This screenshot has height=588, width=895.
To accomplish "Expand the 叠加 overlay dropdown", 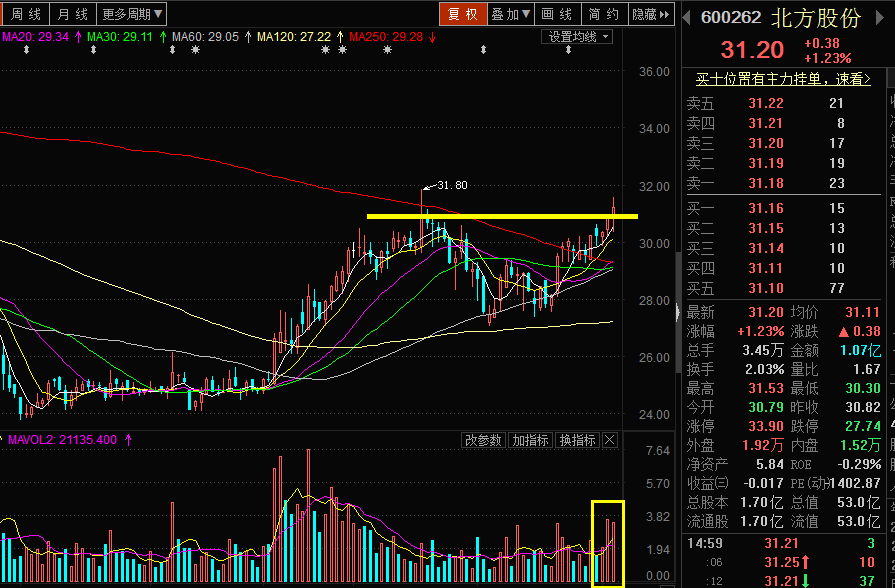I will (x=510, y=14).
